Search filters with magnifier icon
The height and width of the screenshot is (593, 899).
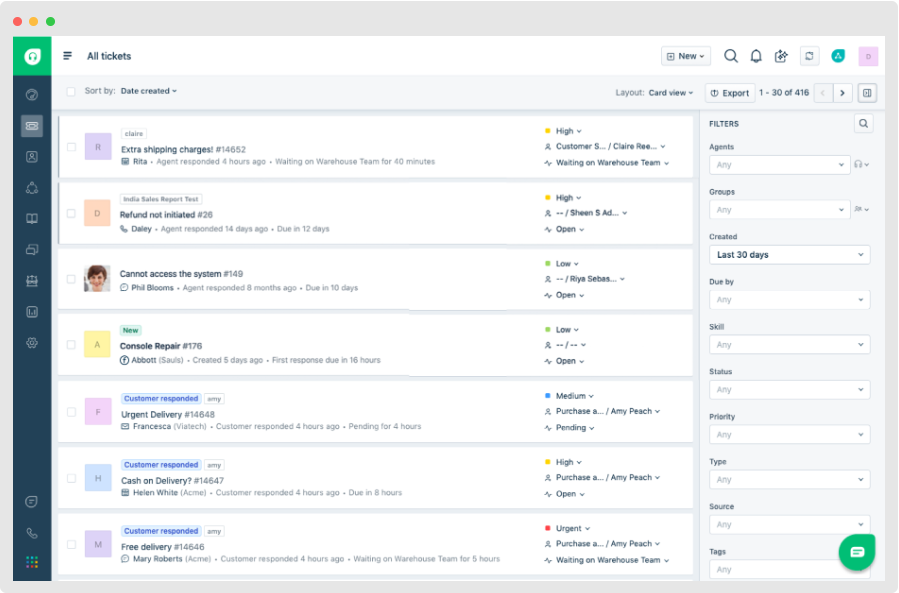[863, 124]
